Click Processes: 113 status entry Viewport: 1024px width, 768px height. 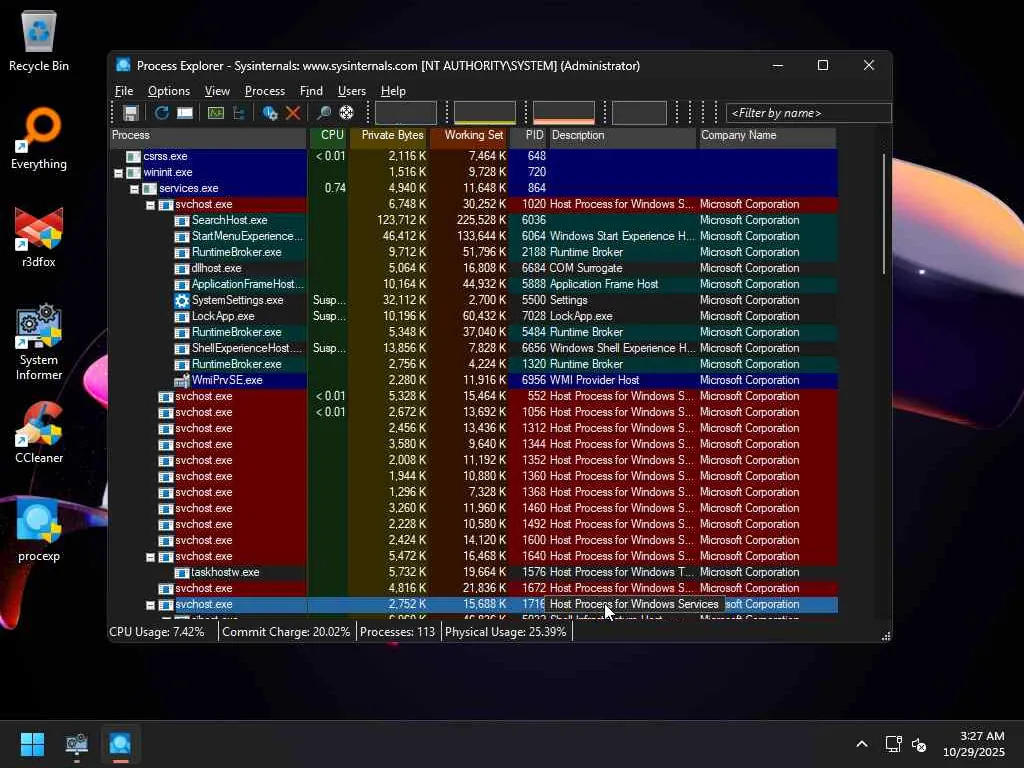tap(397, 632)
